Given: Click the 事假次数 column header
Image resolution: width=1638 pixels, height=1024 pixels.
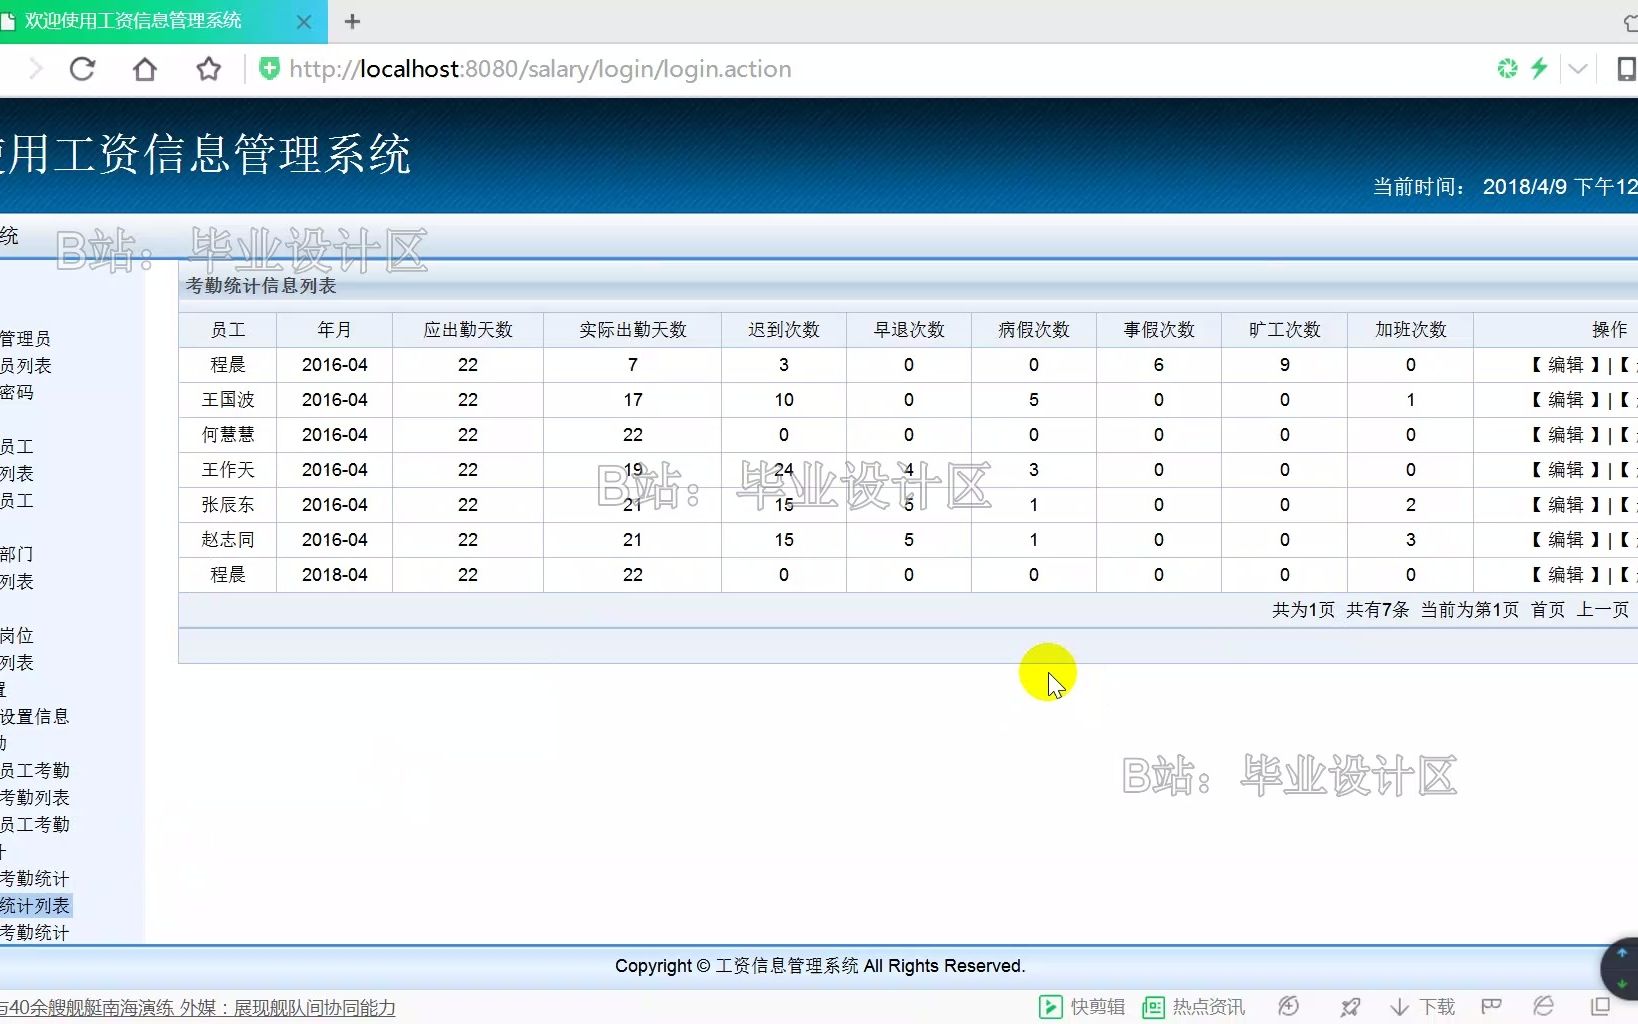Looking at the screenshot, I should pos(1159,330).
